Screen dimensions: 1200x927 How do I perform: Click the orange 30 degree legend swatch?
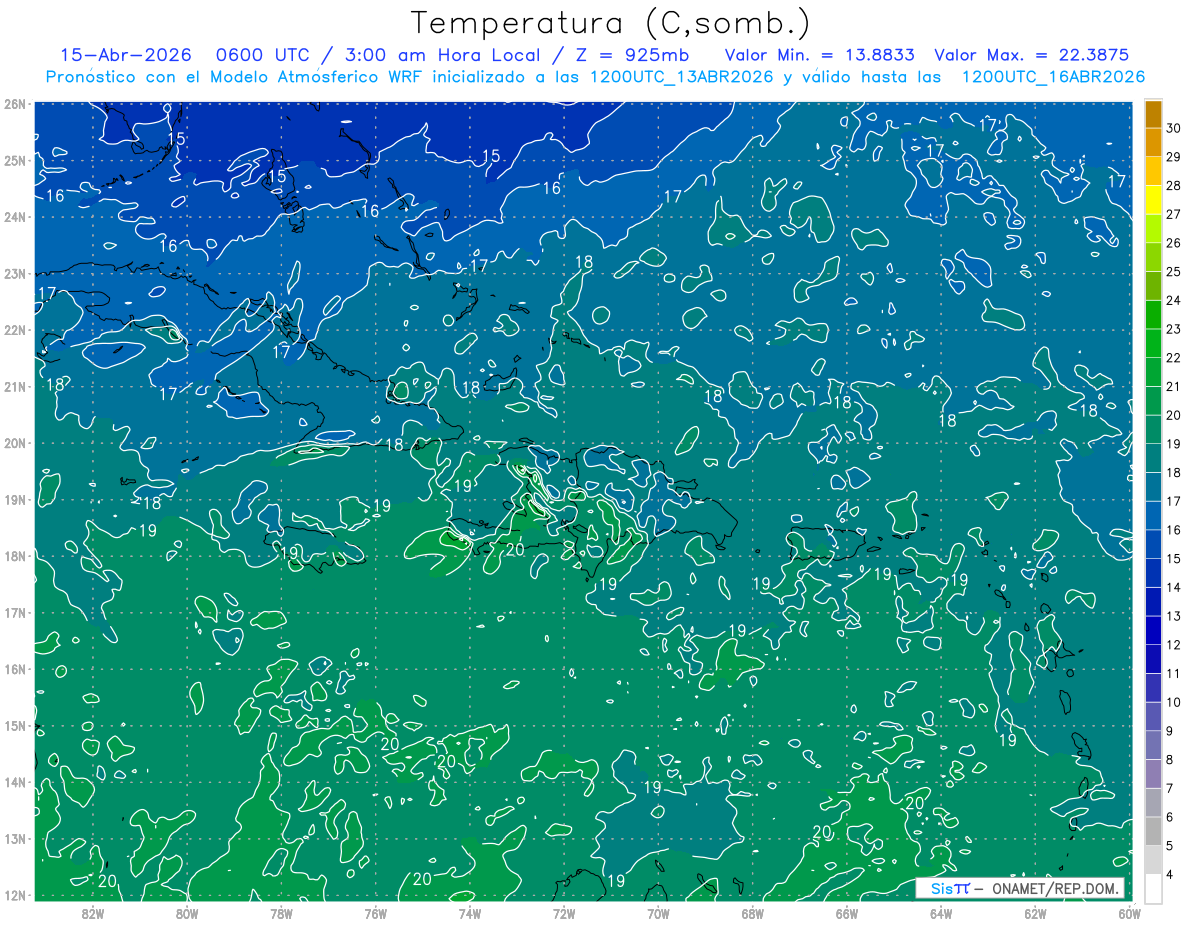click(x=1153, y=115)
